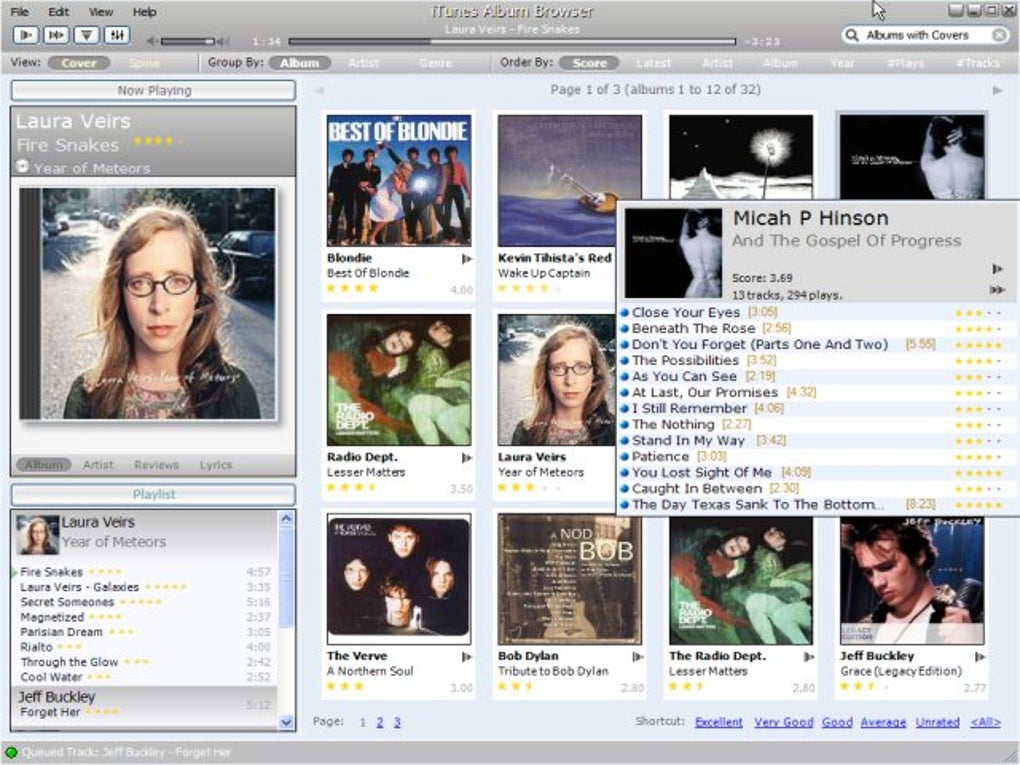Go to previous page arrow
The width and height of the screenshot is (1020, 765).
coord(319,90)
